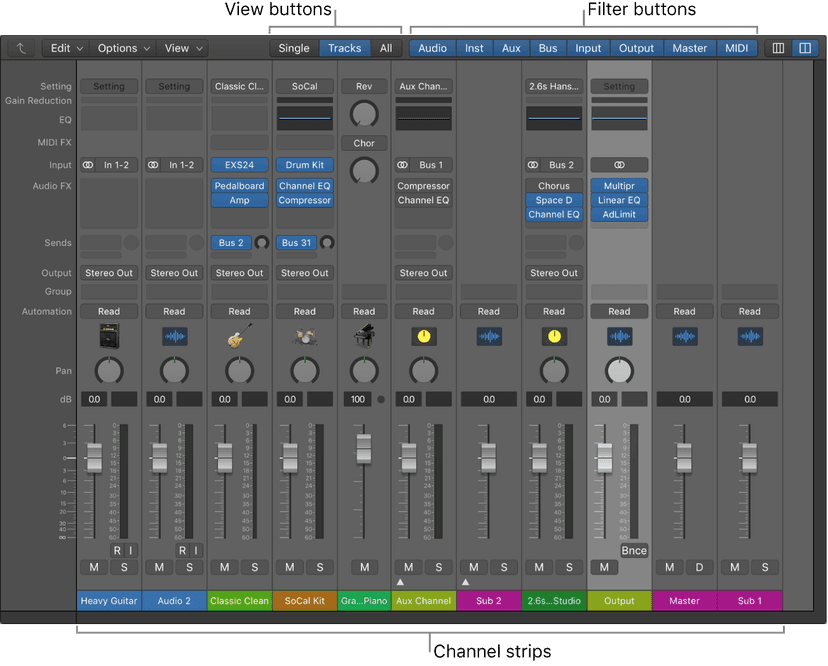Toggle the Audio filter button
The image size is (828, 666).
pyautogui.click(x=432, y=48)
